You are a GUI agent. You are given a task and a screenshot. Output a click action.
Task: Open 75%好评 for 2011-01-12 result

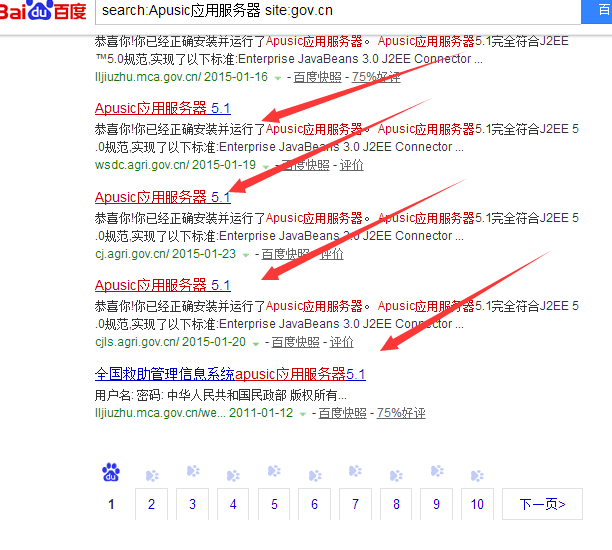coord(401,413)
